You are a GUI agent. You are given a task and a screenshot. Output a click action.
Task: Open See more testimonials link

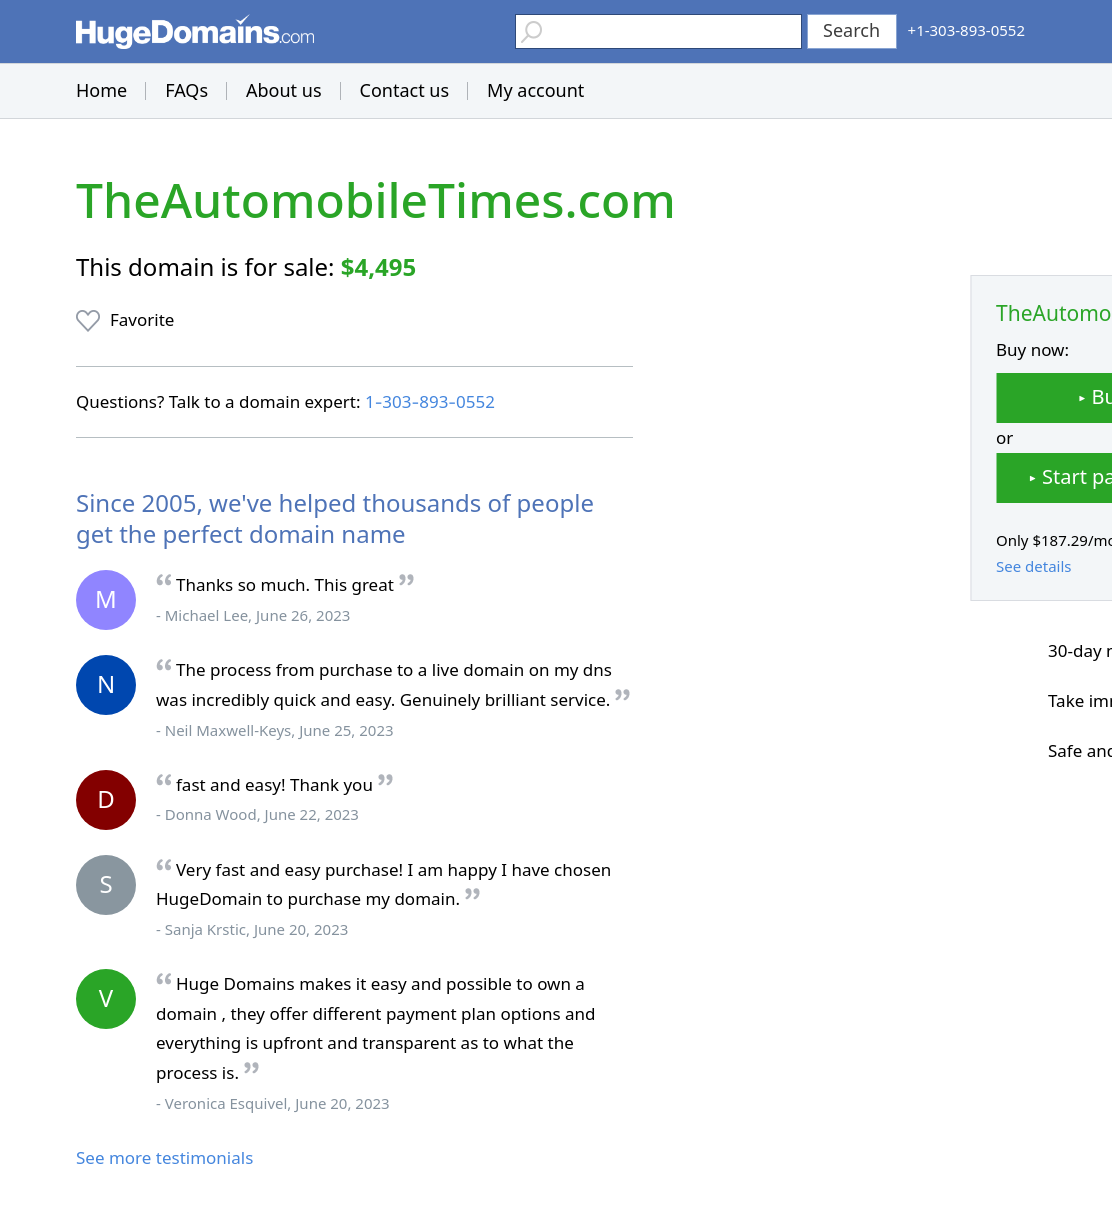point(165,1158)
